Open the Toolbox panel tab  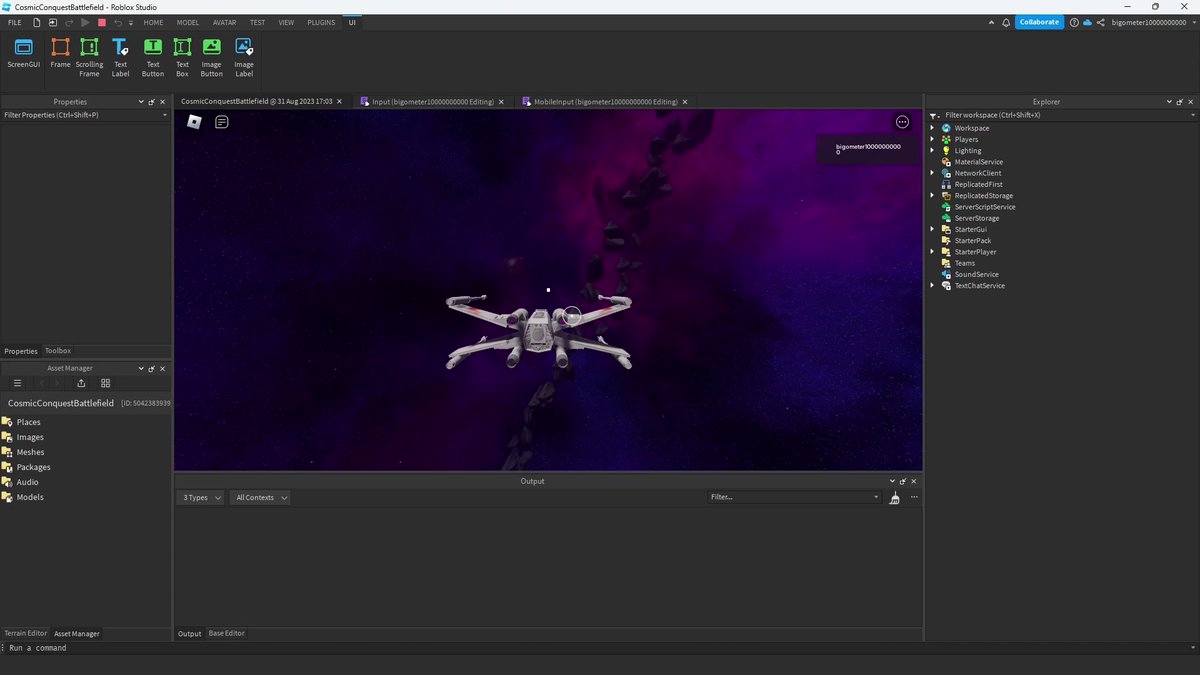tap(58, 351)
